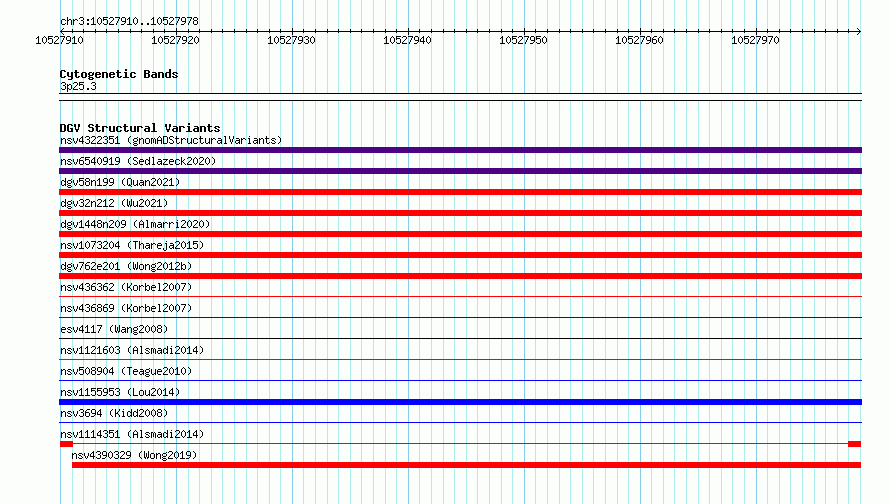The height and width of the screenshot is (504, 890).
Task: Open variant nsv4390329 (Wong2019)
Action: pos(134,455)
